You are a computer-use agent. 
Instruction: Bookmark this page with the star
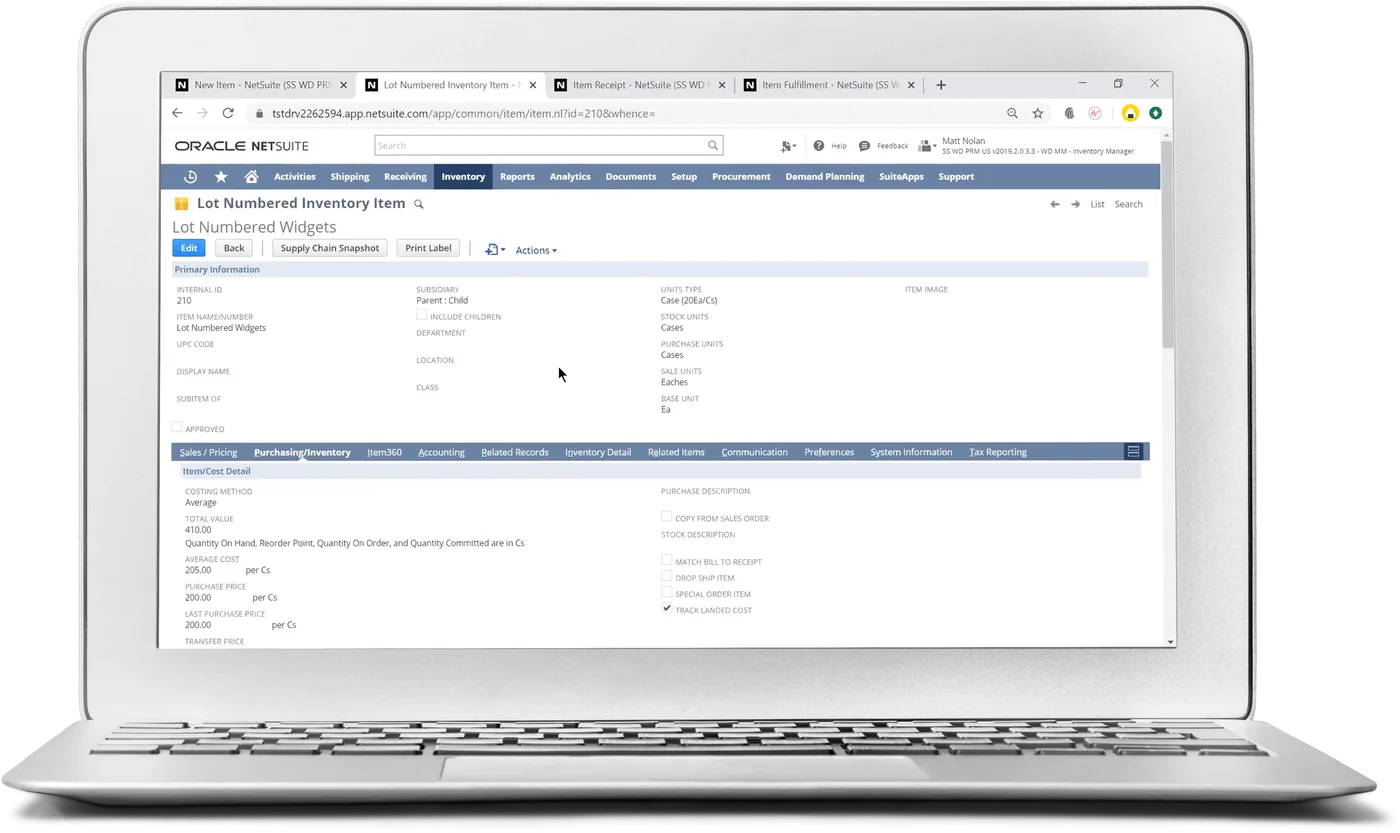coord(1038,114)
